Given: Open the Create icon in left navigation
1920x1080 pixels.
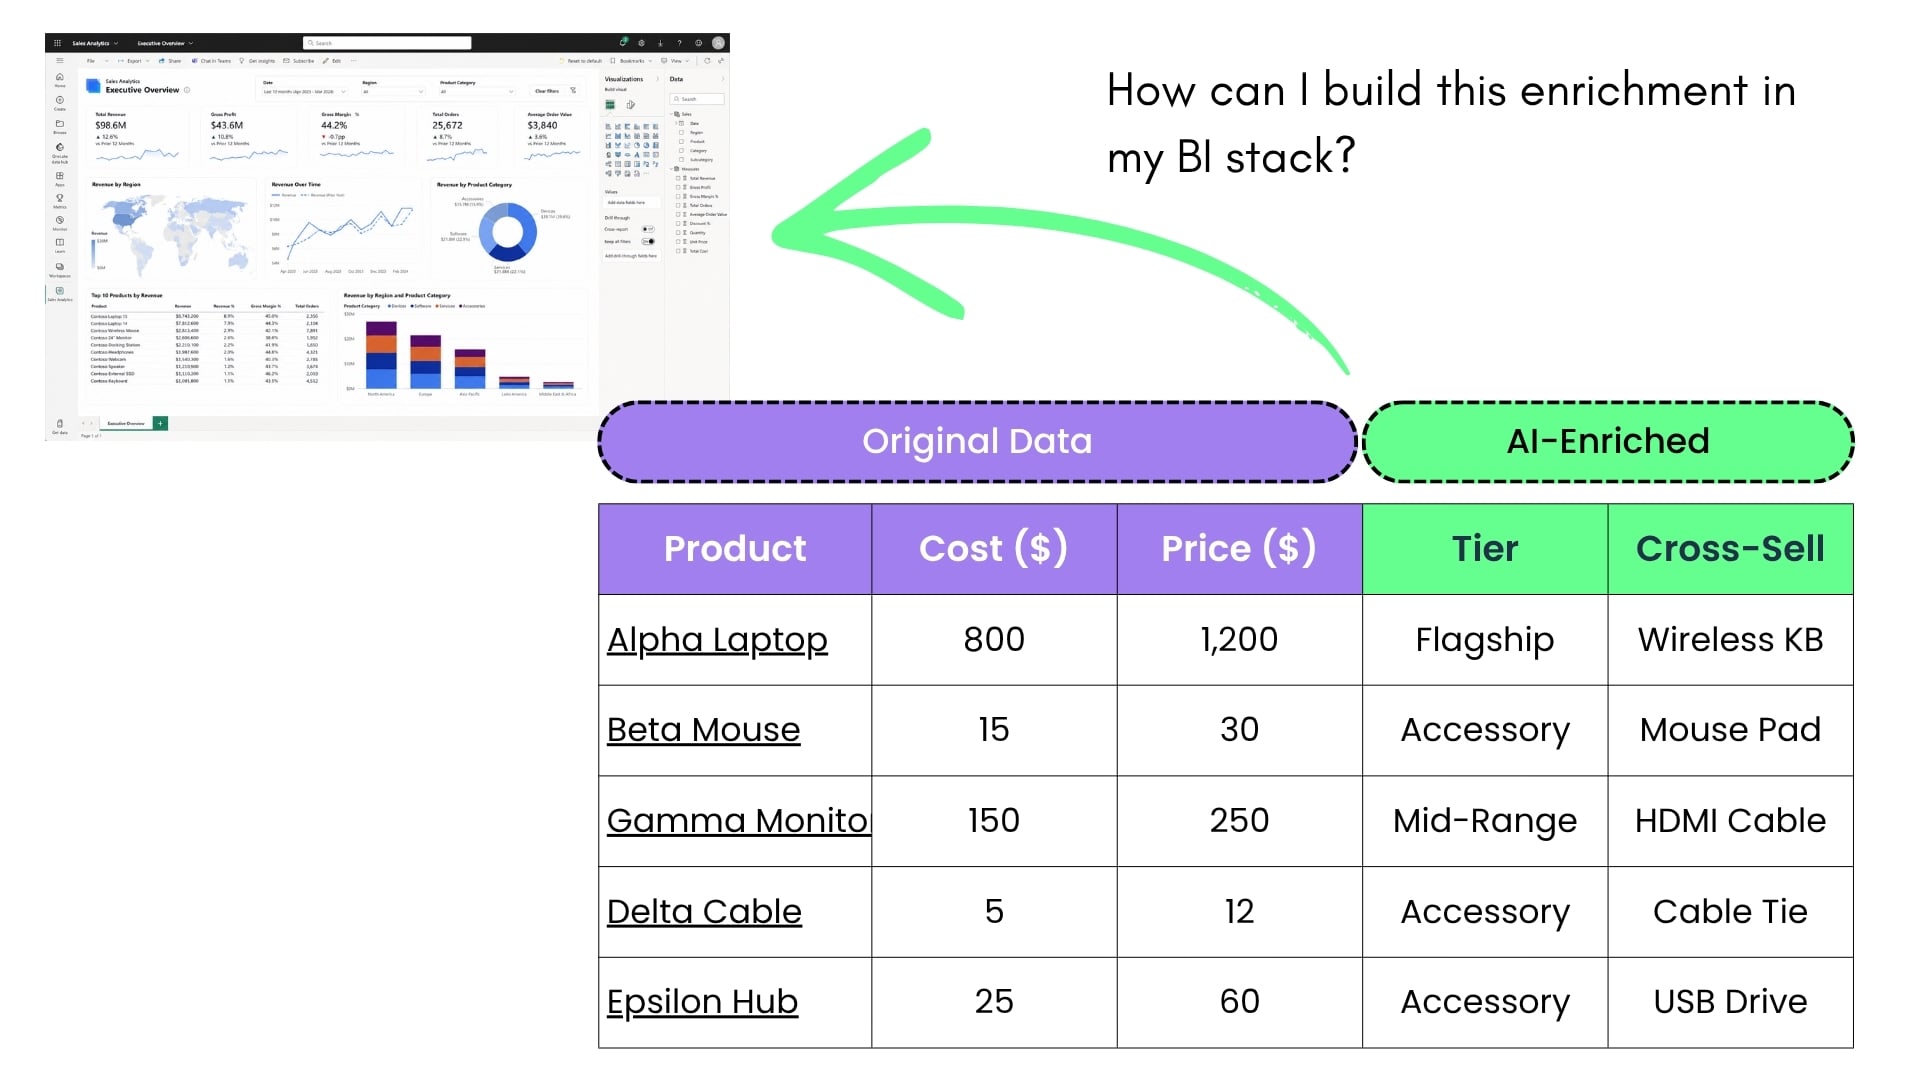Looking at the screenshot, I should point(60,100).
